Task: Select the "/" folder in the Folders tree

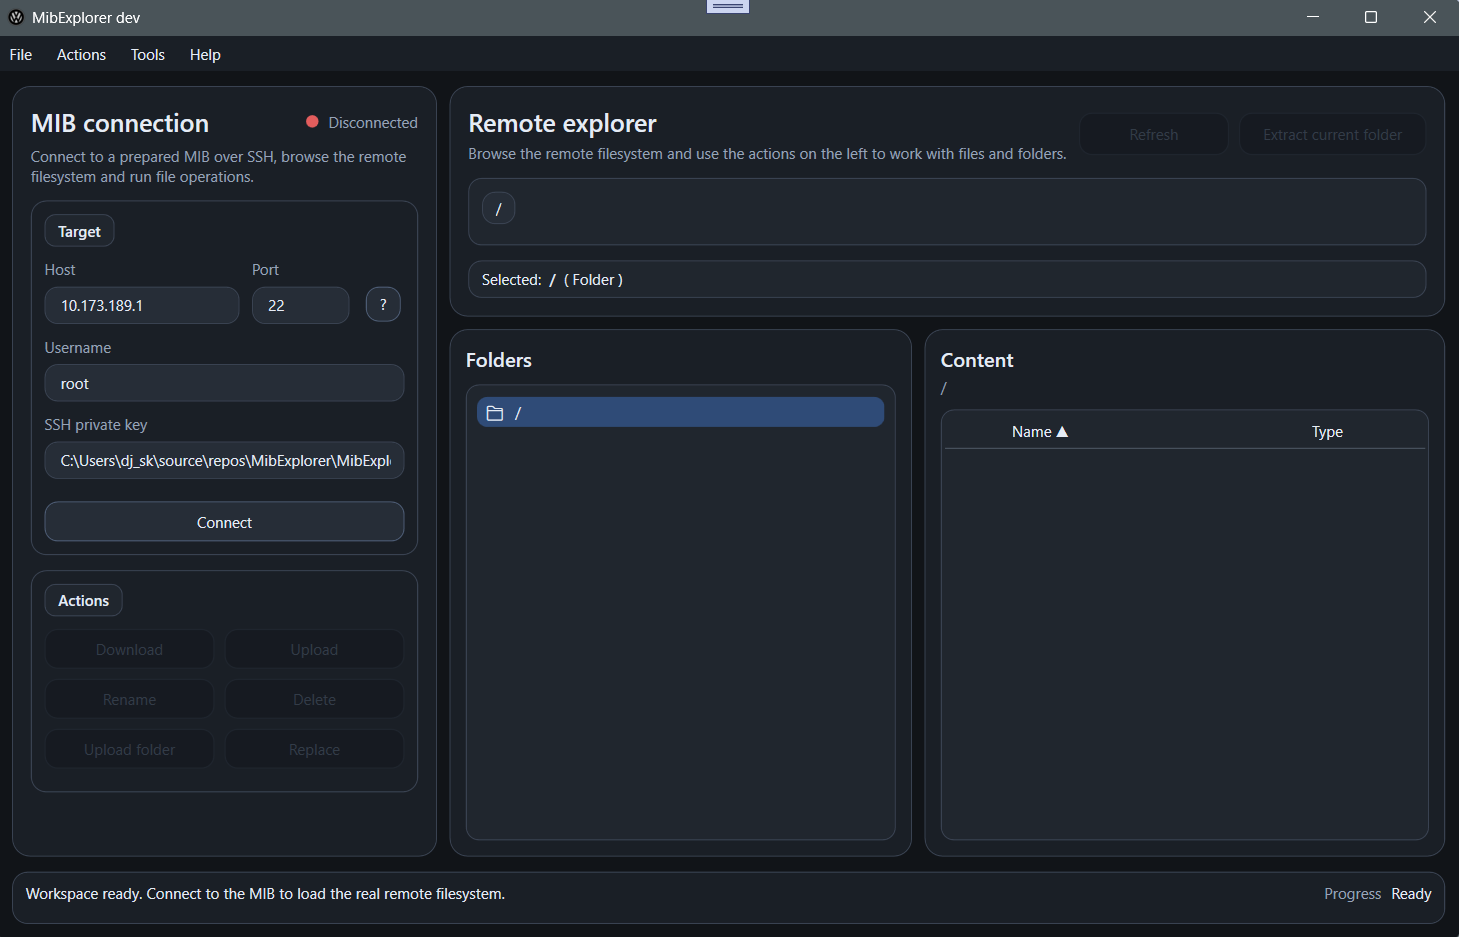Action: click(679, 412)
